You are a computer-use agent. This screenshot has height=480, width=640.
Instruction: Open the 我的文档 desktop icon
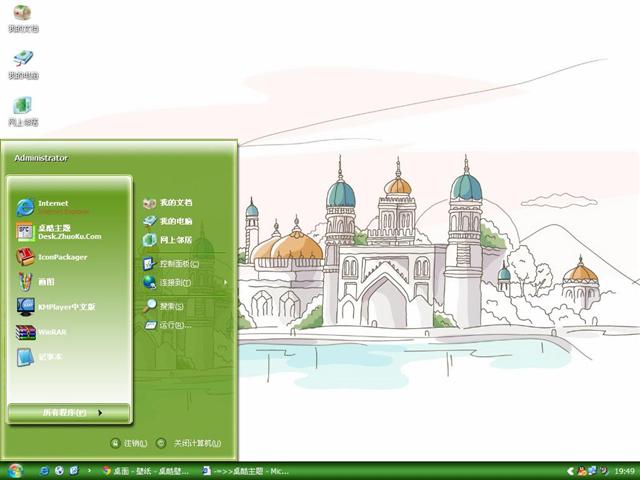(23, 18)
